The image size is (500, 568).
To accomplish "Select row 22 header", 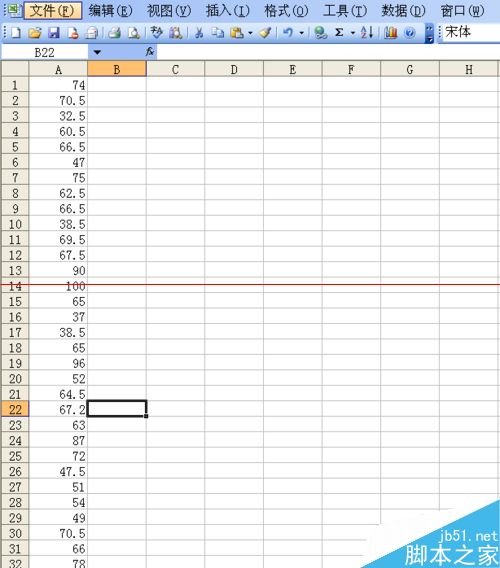I will (15, 409).
